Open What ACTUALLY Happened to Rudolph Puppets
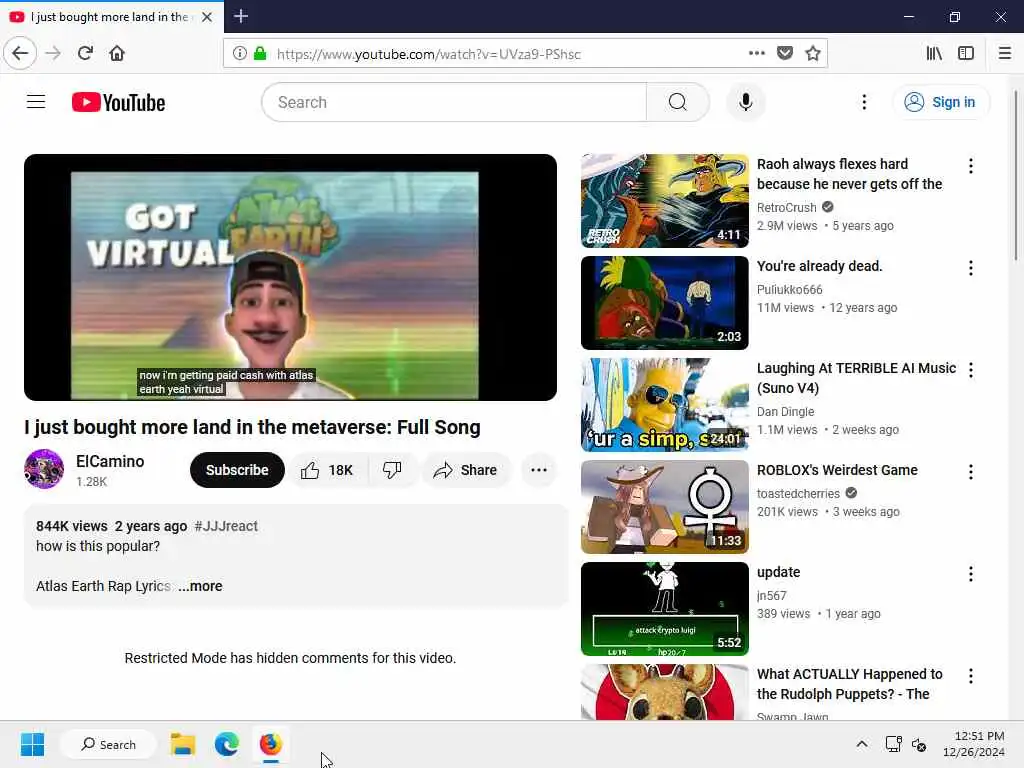This screenshot has height=768, width=1024. (850, 684)
